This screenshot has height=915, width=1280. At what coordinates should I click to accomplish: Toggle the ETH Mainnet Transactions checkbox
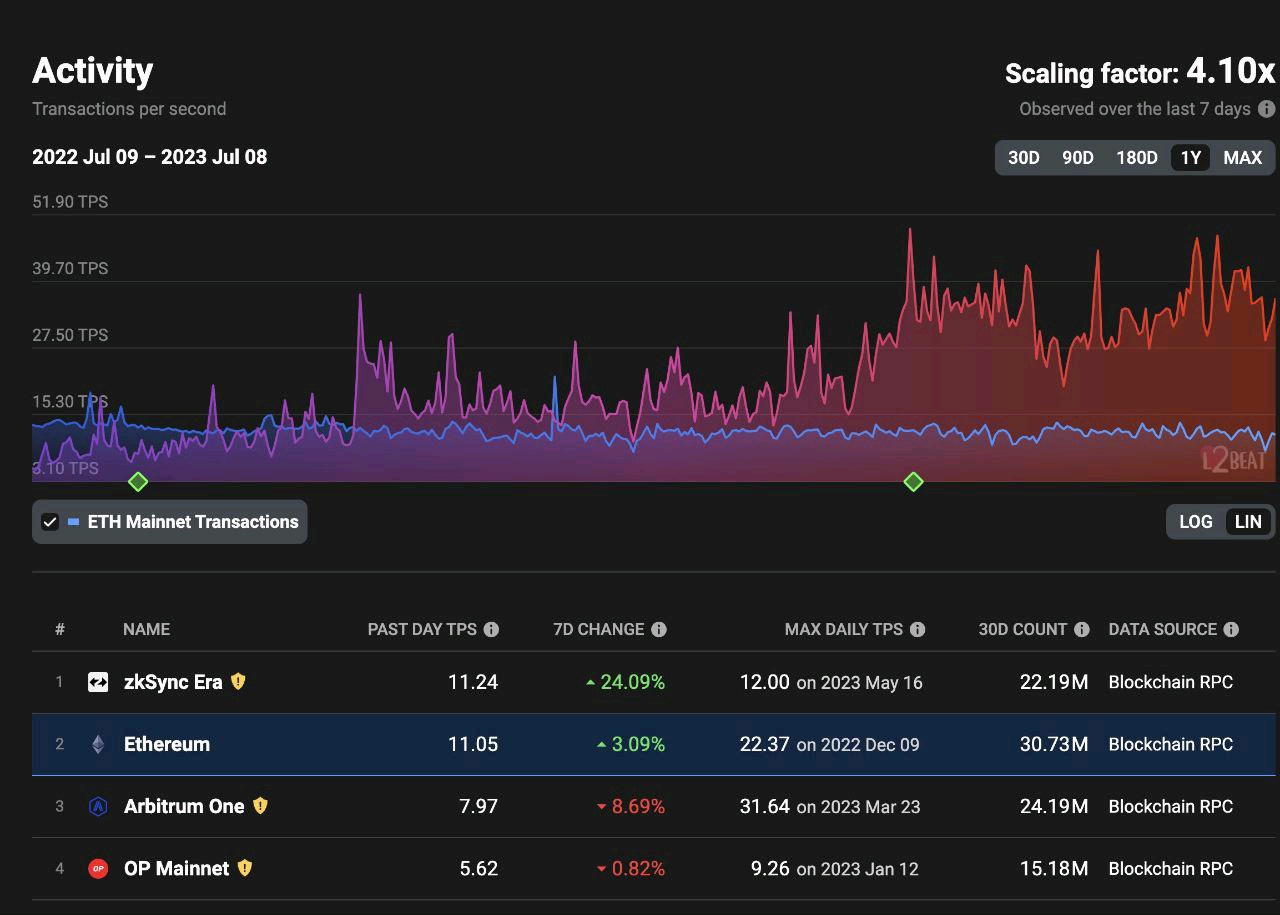[x=49, y=522]
